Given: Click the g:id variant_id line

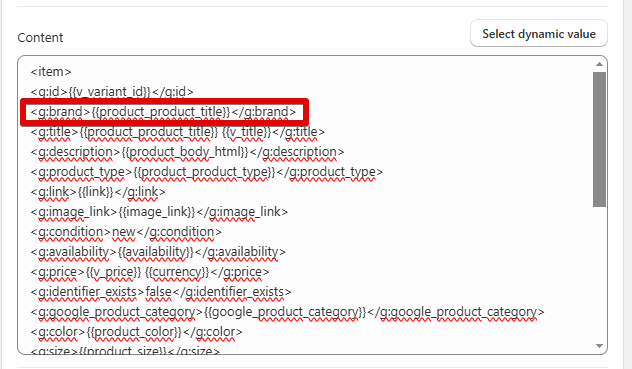Looking at the screenshot, I should 112,92.
